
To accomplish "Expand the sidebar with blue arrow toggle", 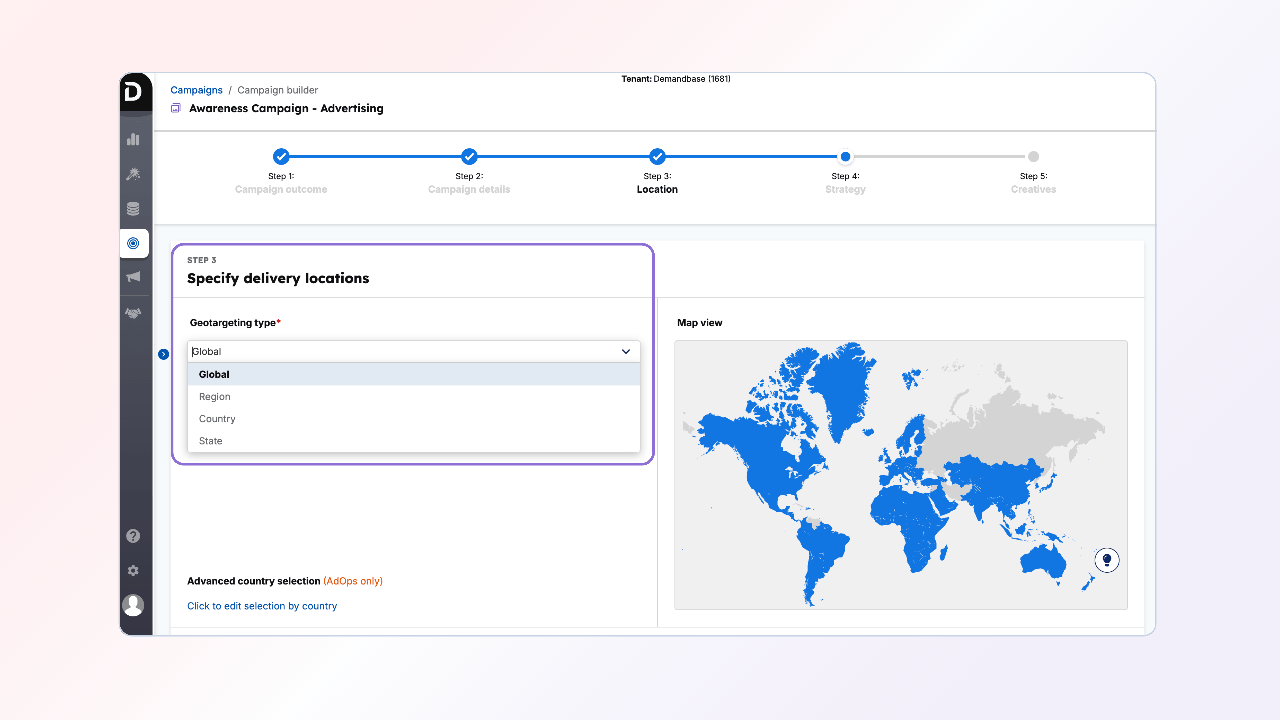I will [164, 354].
